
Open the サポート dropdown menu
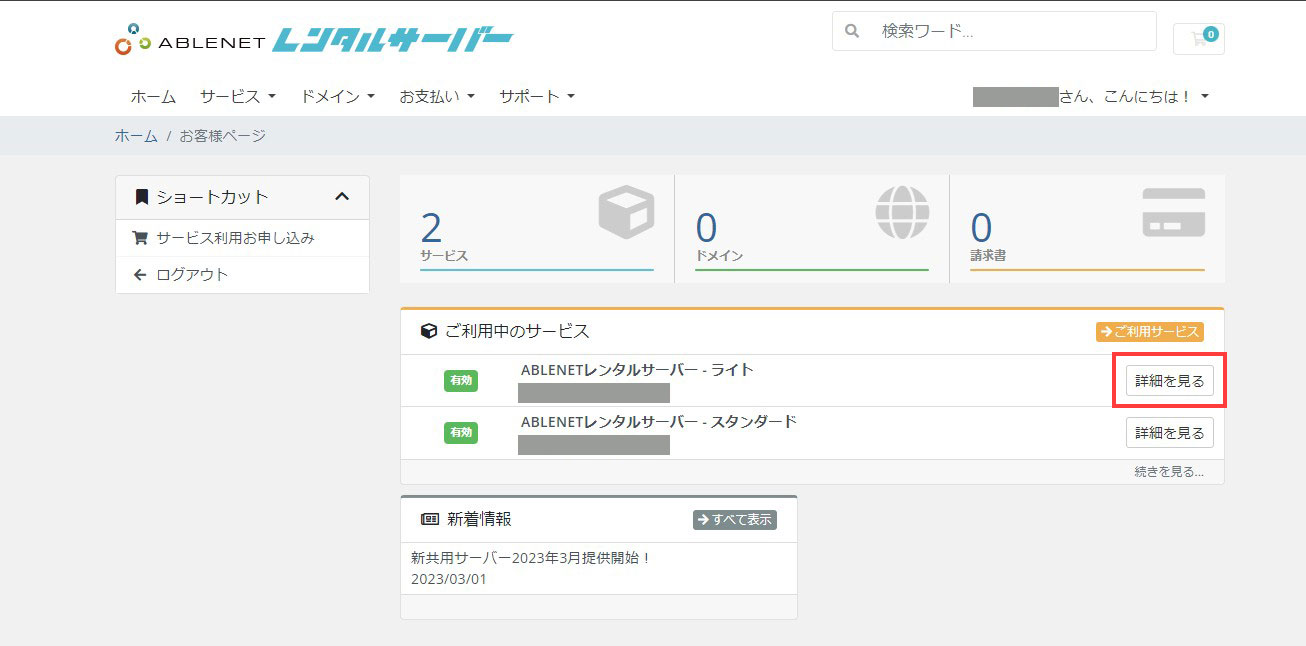[537, 97]
